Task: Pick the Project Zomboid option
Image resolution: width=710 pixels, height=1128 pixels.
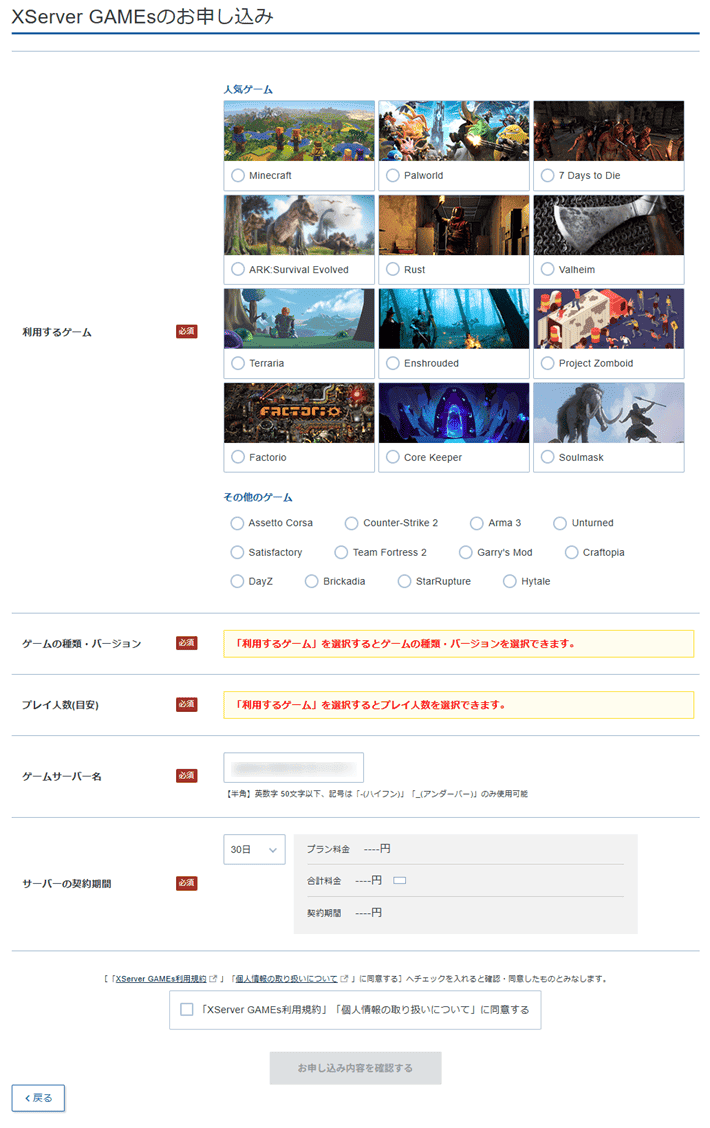Action: 547,363
